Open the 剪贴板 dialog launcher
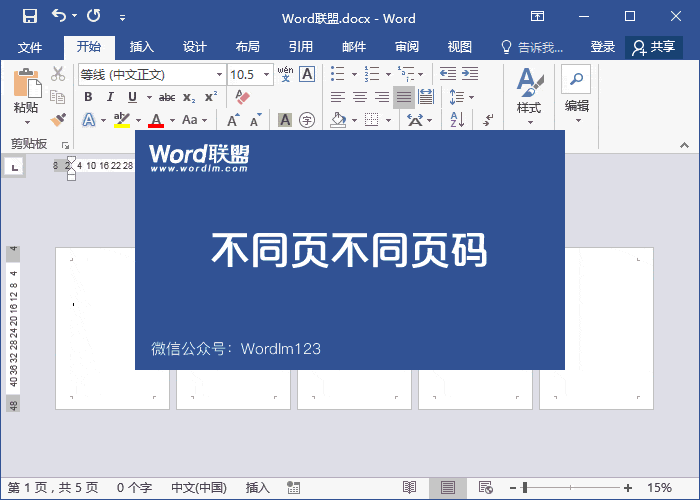 (65, 145)
